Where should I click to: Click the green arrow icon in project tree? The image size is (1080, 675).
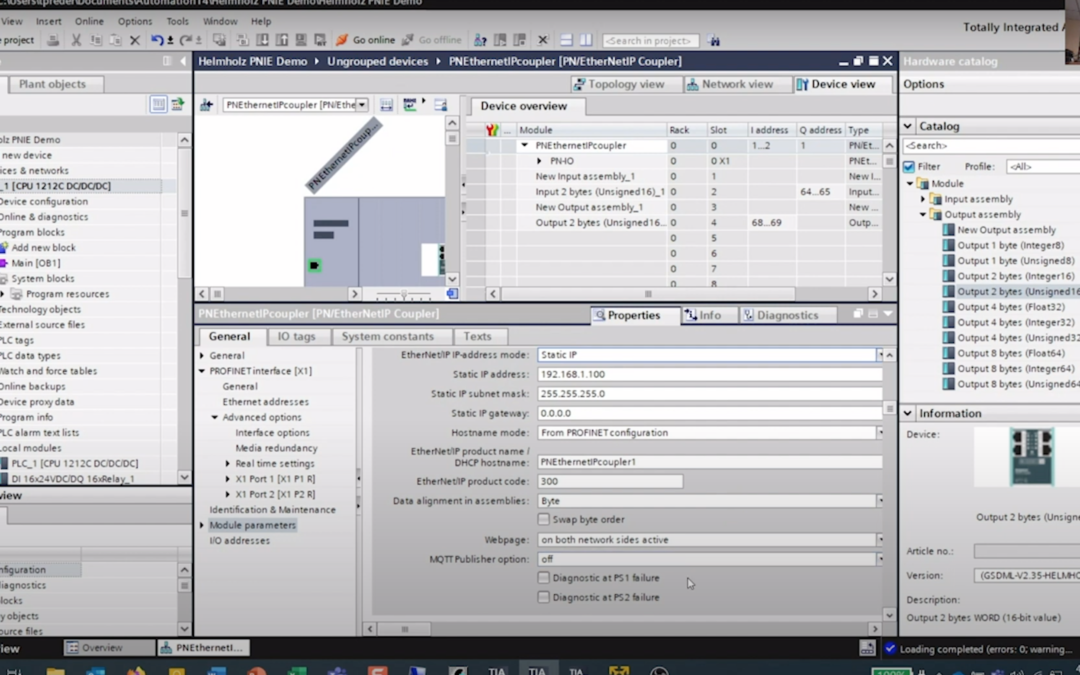point(178,104)
